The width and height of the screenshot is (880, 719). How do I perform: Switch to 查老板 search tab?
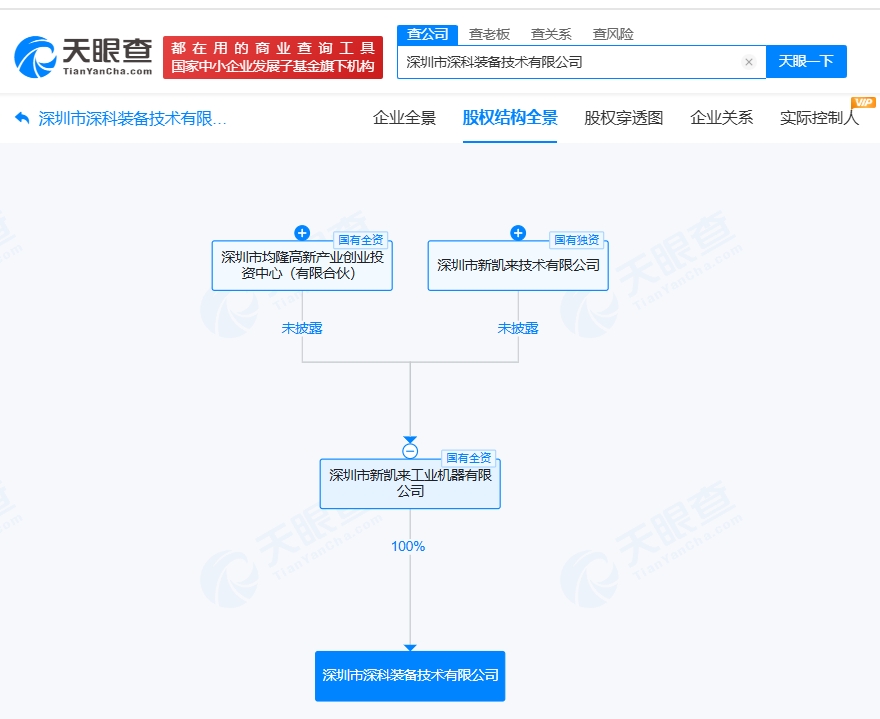pos(489,34)
